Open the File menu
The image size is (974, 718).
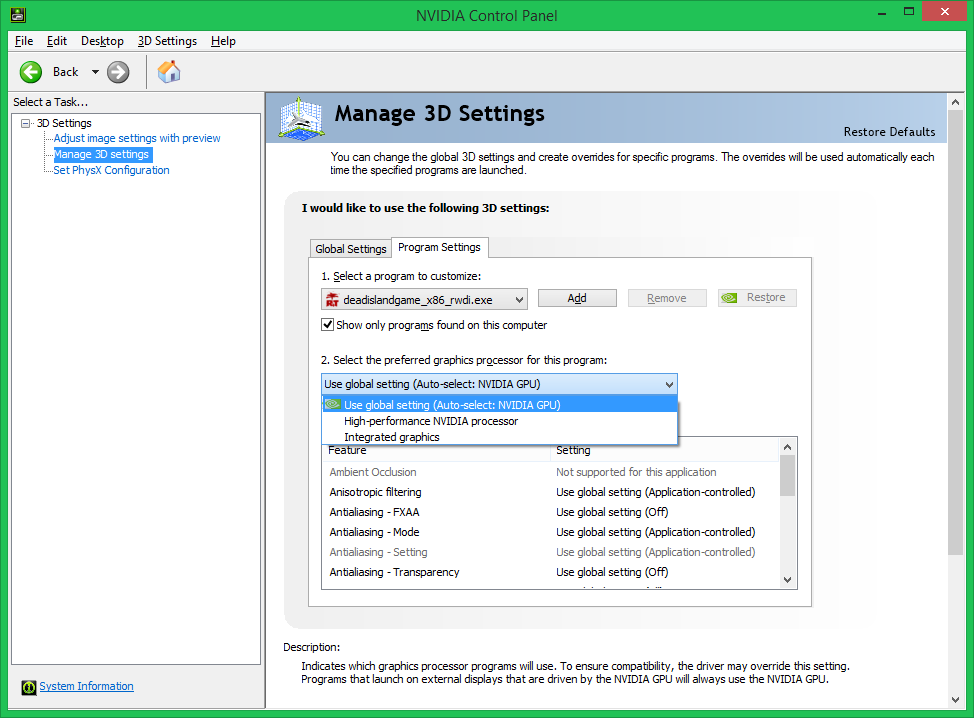(24, 41)
